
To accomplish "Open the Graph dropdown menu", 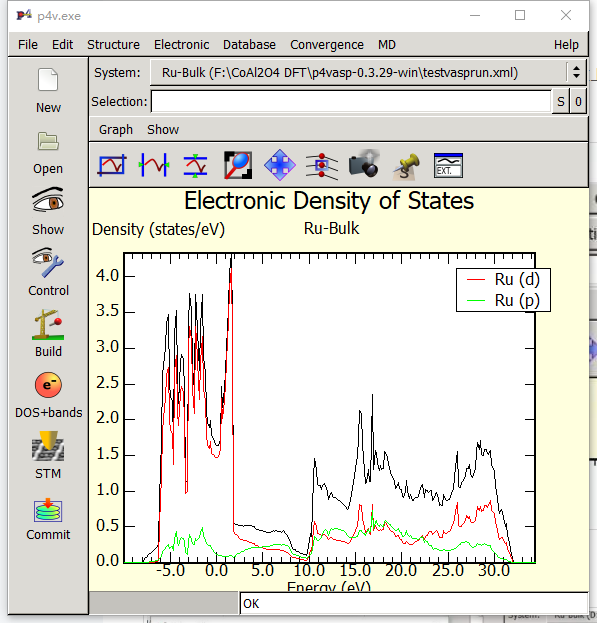I will (x=116, y=130).
